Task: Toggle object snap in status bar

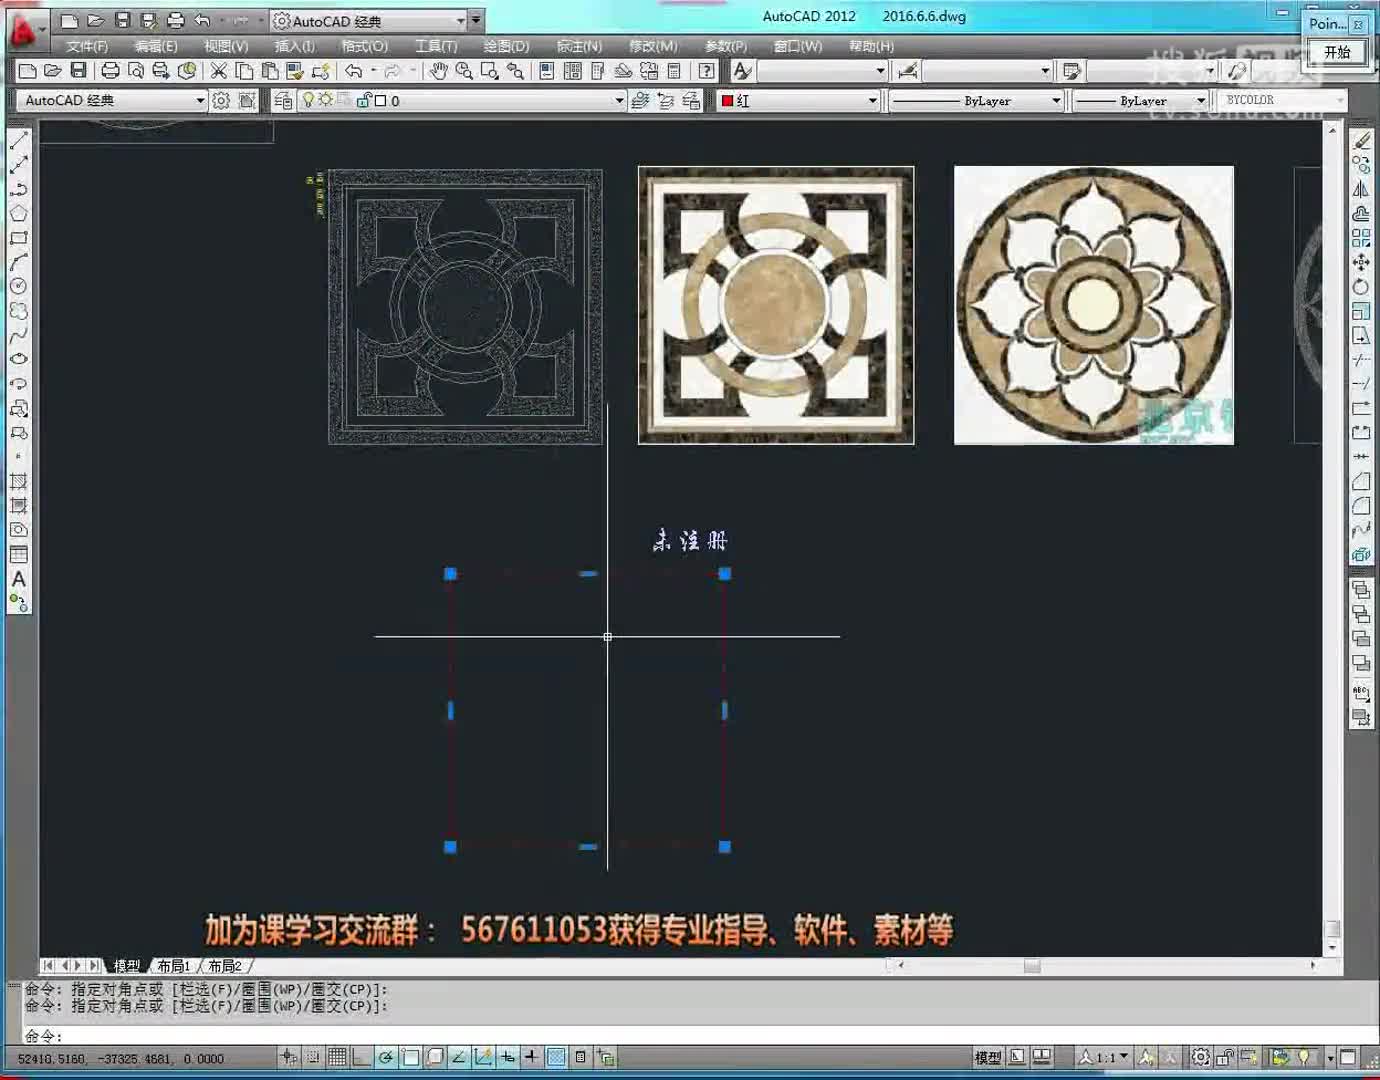Action: [x=410, y=1057]
